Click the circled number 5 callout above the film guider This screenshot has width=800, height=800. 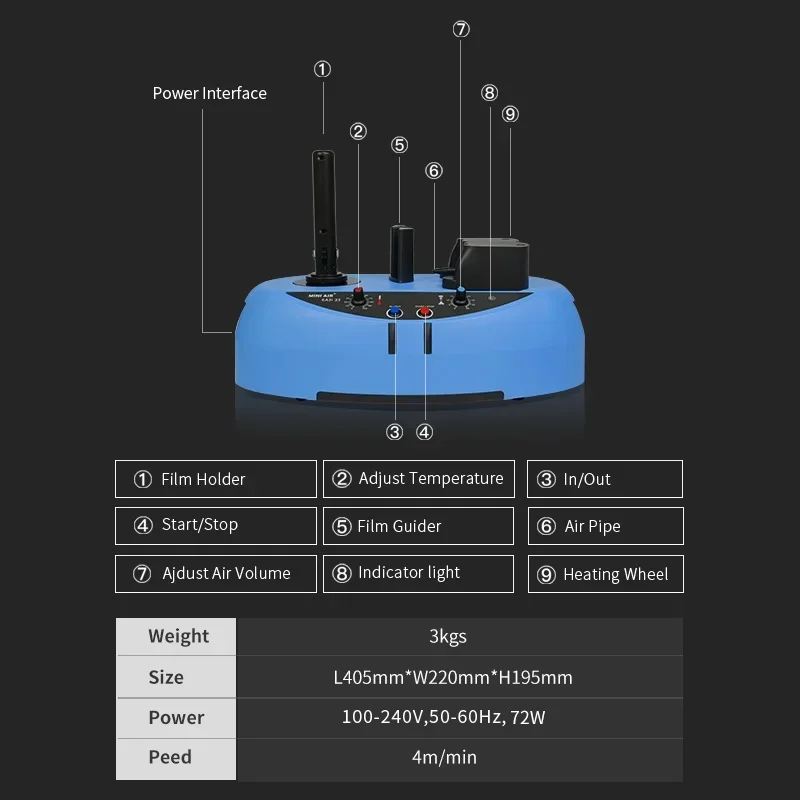(x=399, y=145)
